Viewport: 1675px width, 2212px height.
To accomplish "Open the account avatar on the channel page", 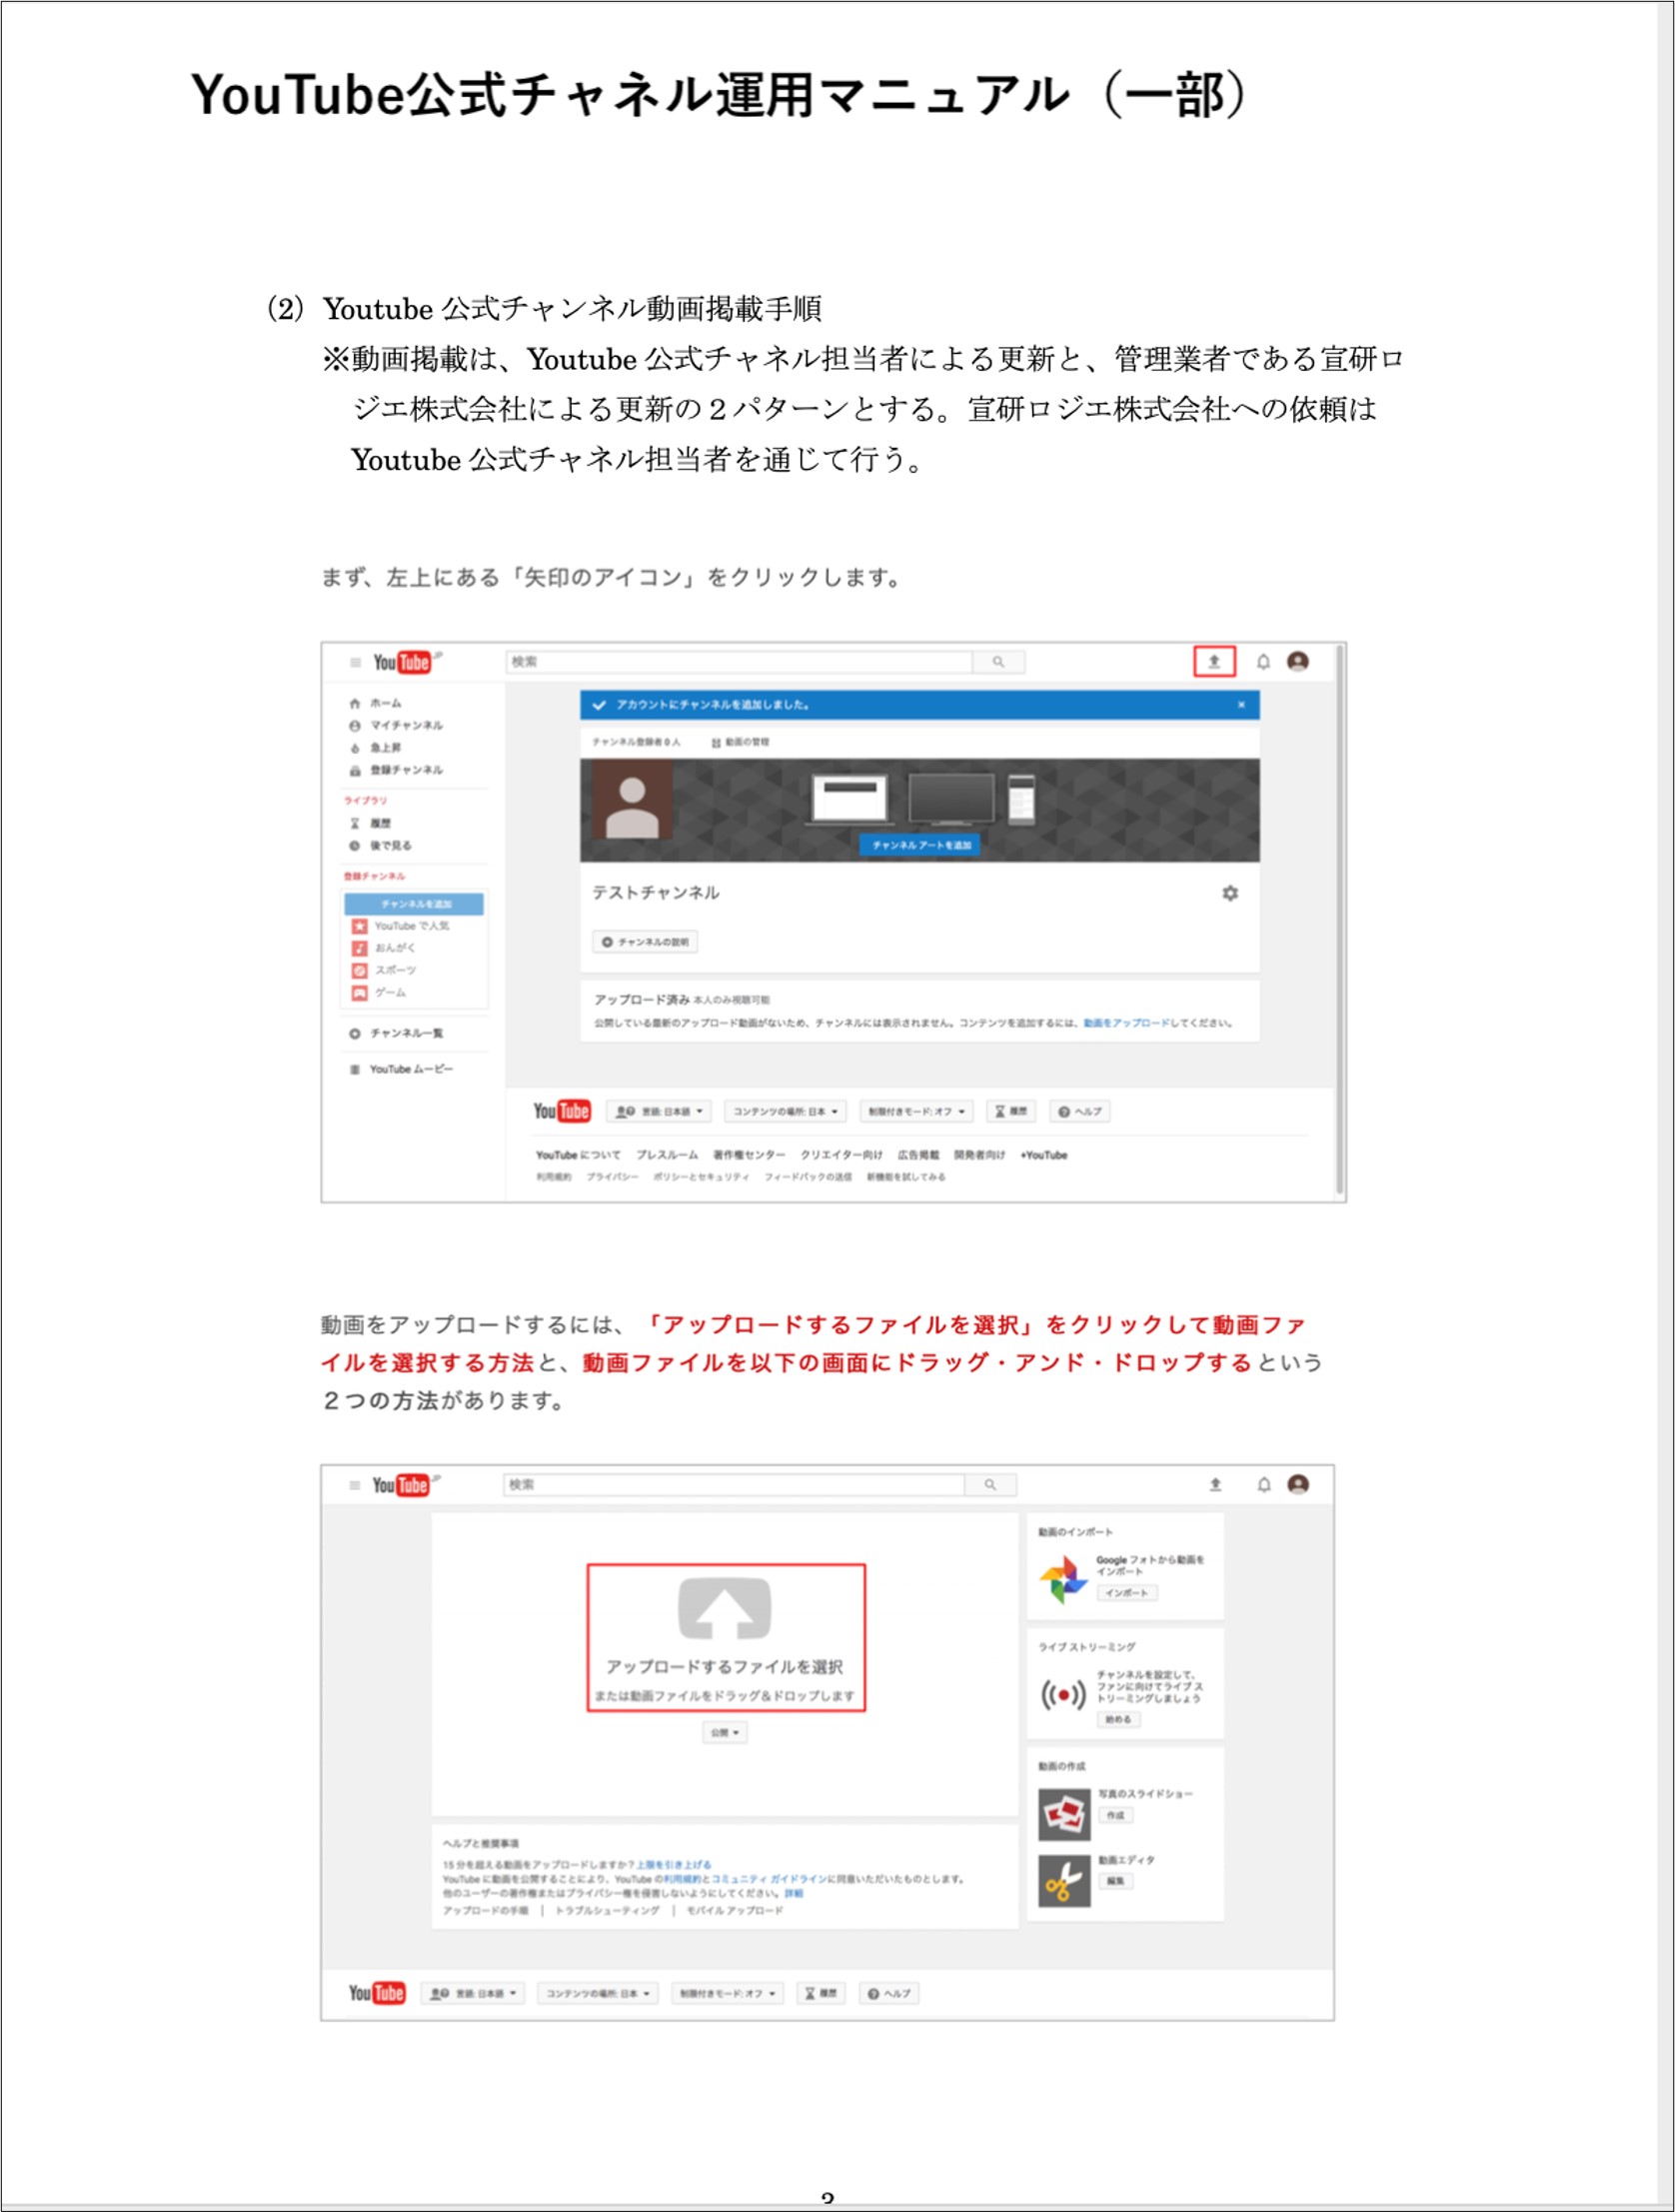I will tap(1298, 661).
